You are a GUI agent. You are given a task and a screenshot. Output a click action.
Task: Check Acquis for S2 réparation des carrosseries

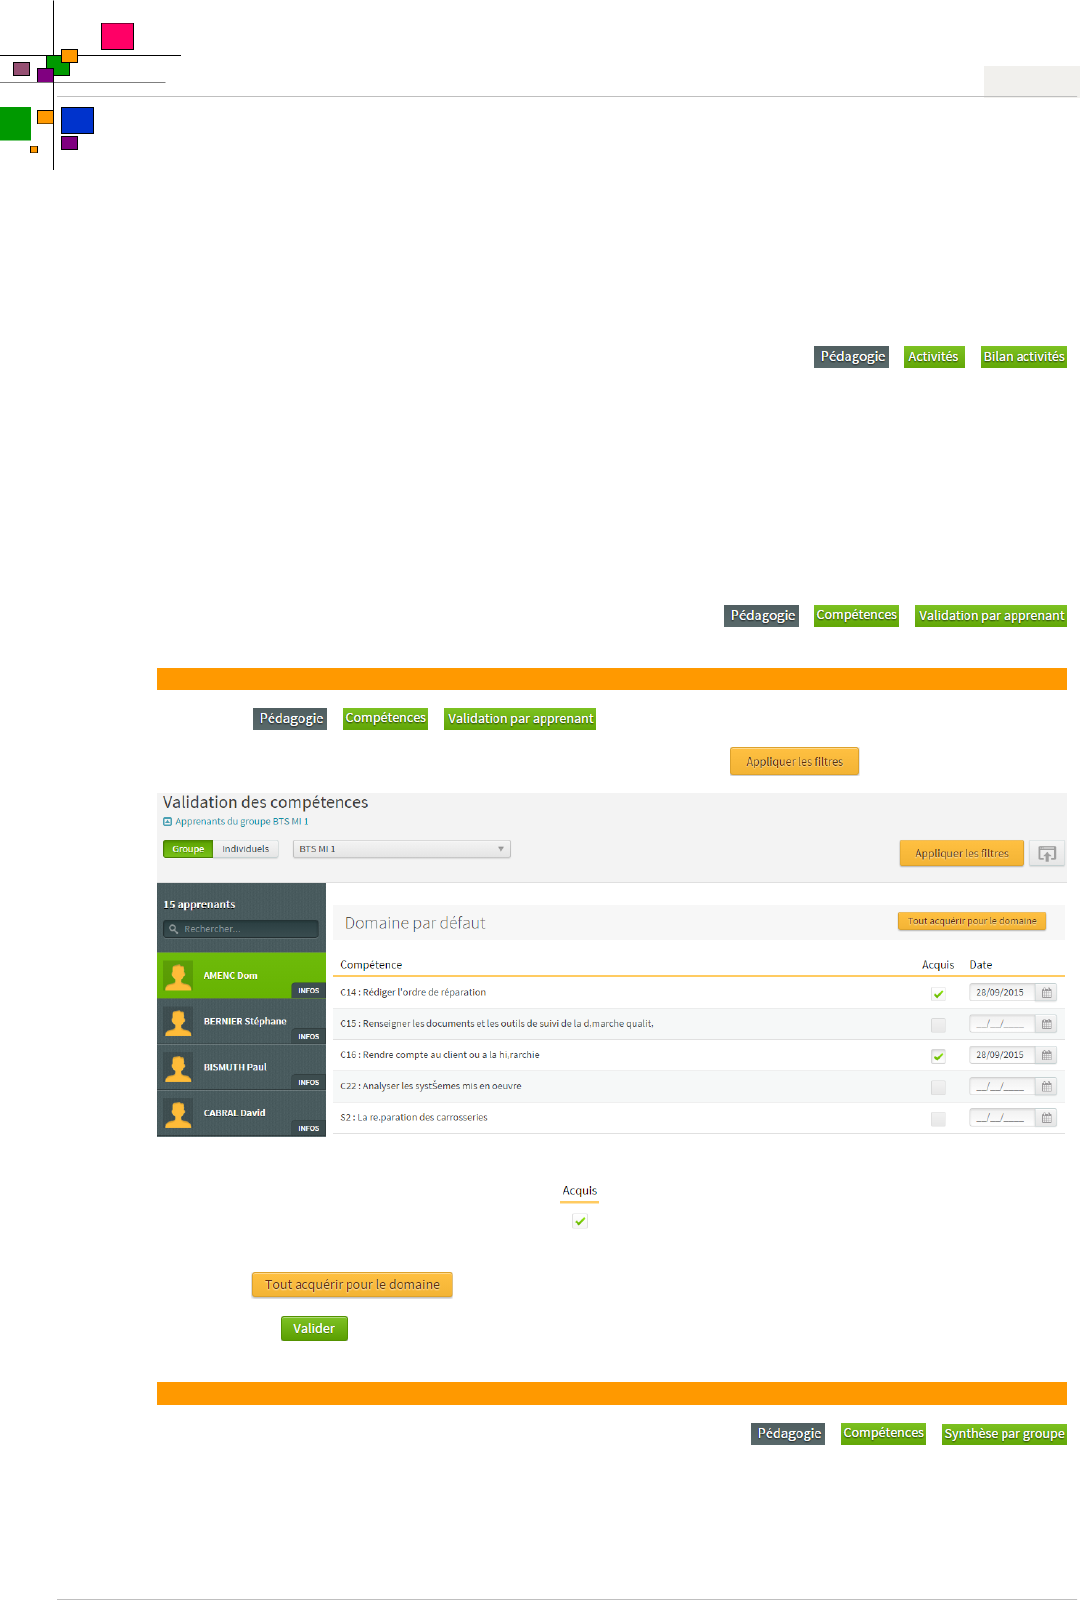tap(938, 1119)
